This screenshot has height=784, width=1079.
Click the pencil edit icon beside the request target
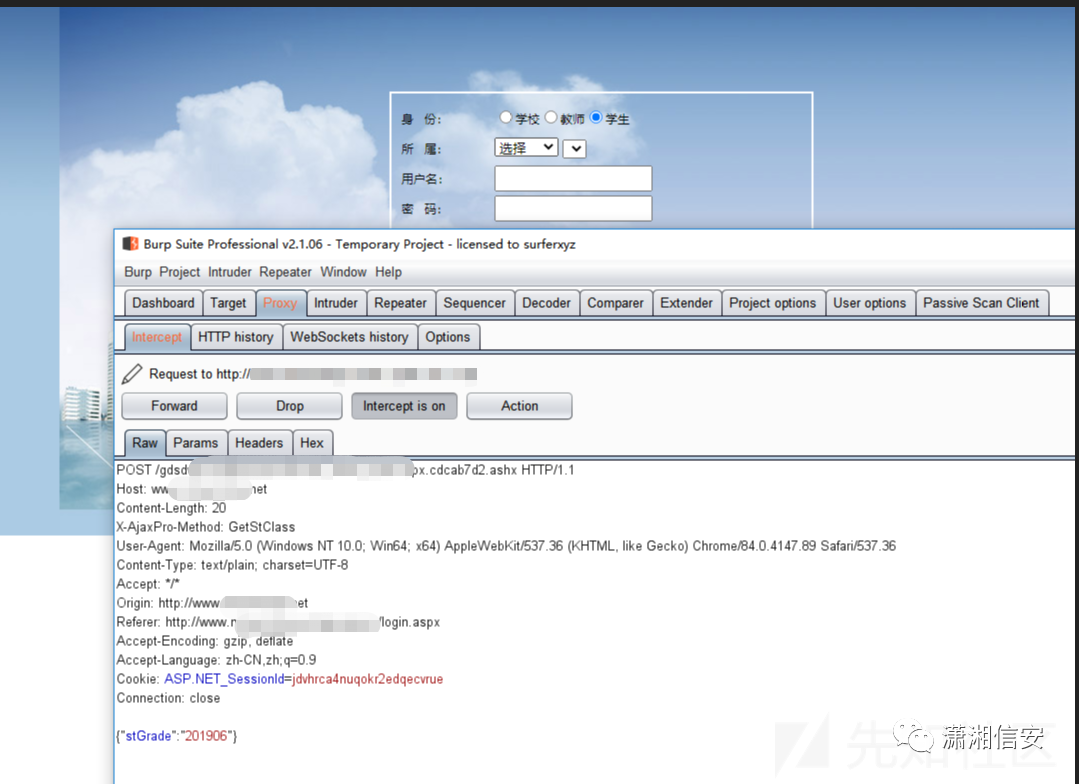coord(131,374)
